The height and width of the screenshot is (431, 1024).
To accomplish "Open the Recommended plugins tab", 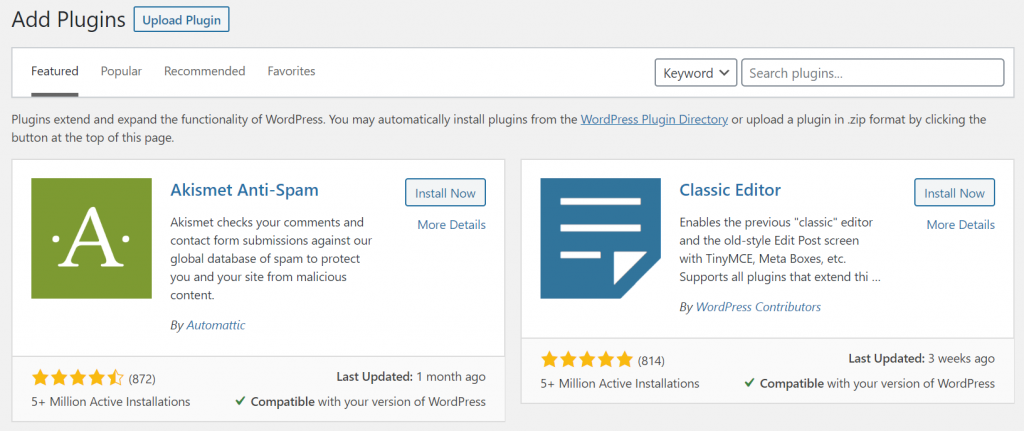I will (x=204, y=72).
